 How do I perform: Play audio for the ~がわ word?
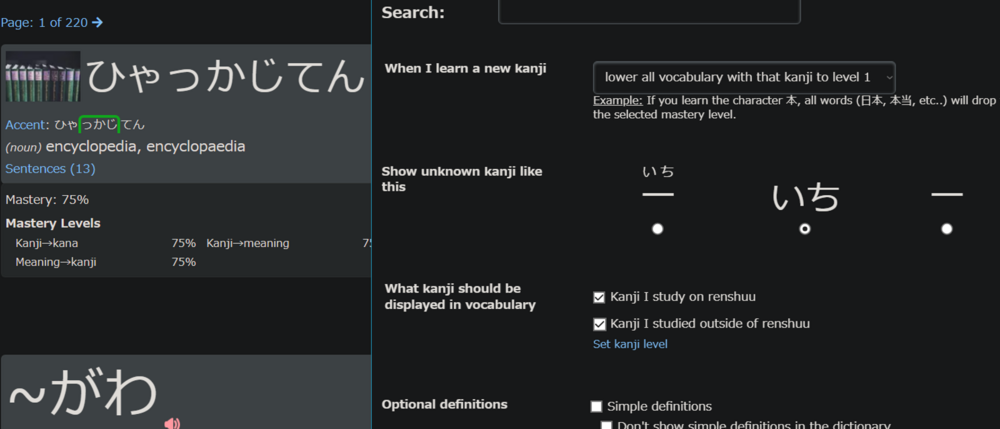172,423
